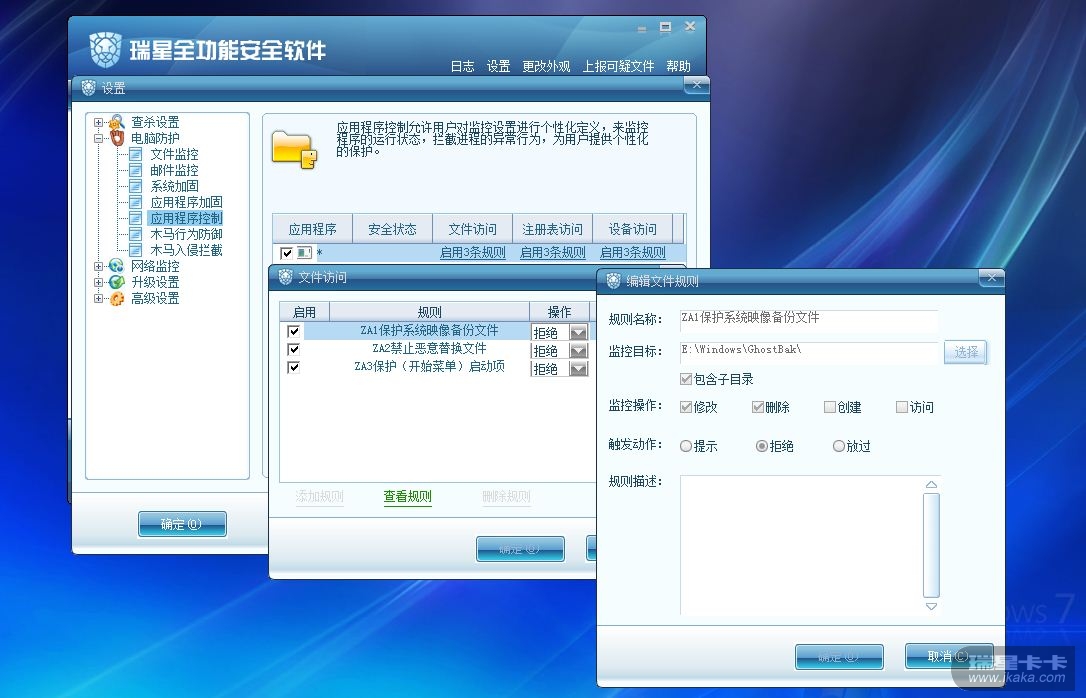Image resolution: width=1086 pixels, height=698 pixels.
Task: Uncheck the ZA2禁止恶意替换文件 rule checkbox
Action: click(x=294, y=349)
